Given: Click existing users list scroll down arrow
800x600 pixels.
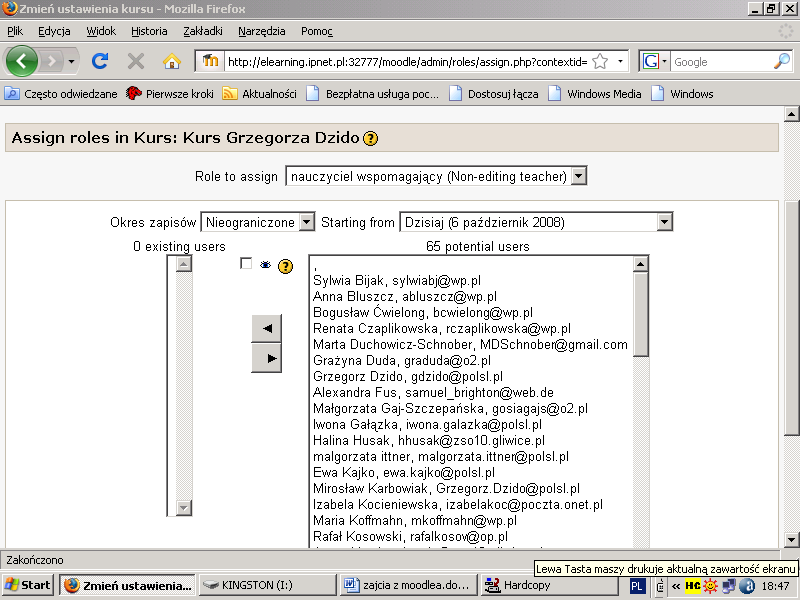Looking at the screenshot, I should pyautogui.click(x=184, y=508).
